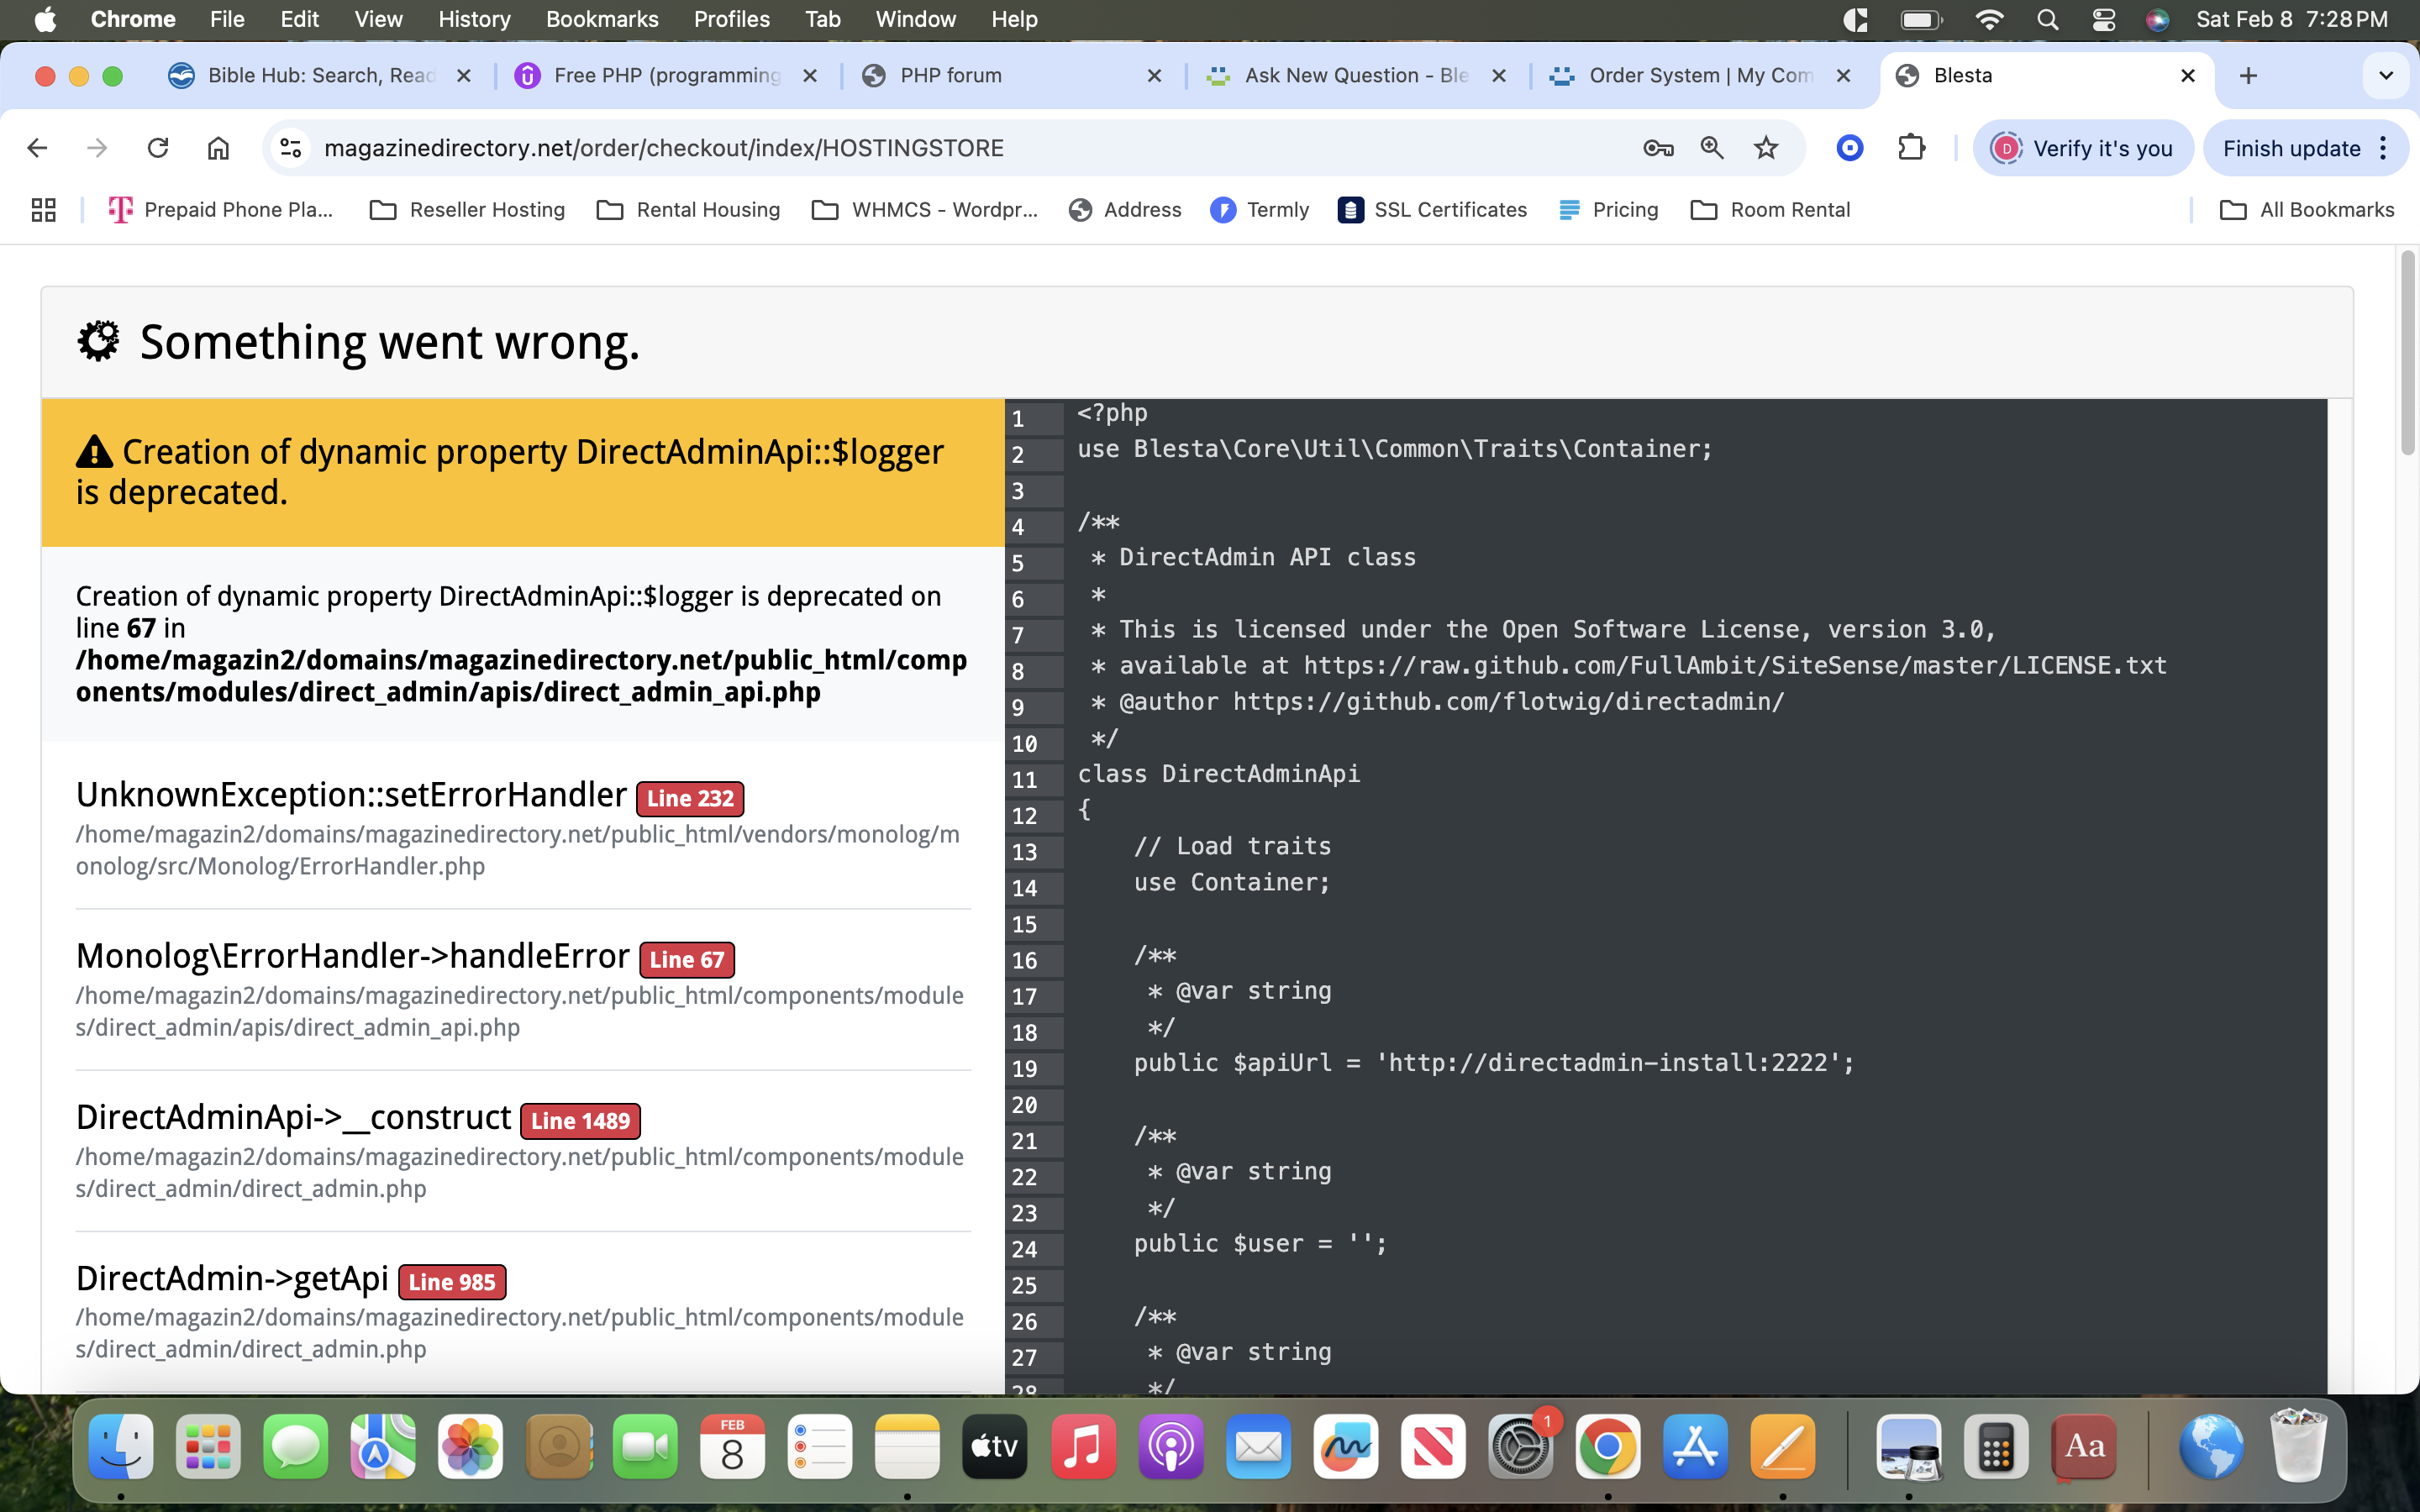Open the Apple menu
Screen dimensions: 2420x1512
(x=45, y=19)
